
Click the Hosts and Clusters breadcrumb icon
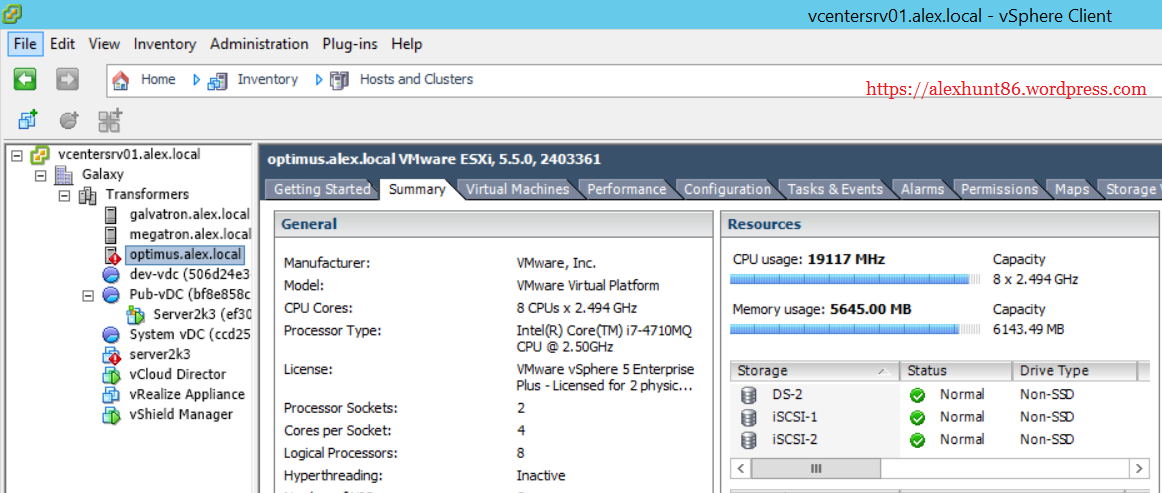click(339, 80)
